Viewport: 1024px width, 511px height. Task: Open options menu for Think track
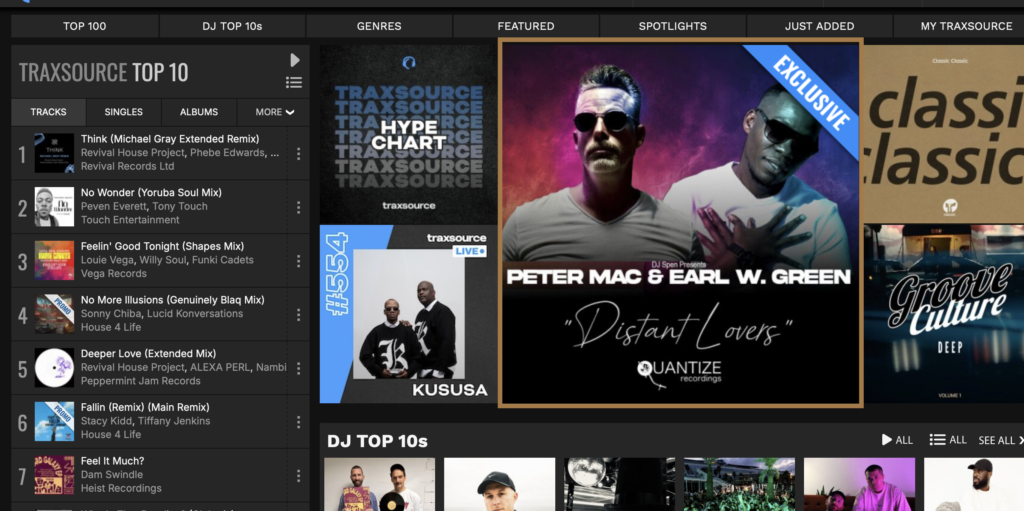click(298, 154)
